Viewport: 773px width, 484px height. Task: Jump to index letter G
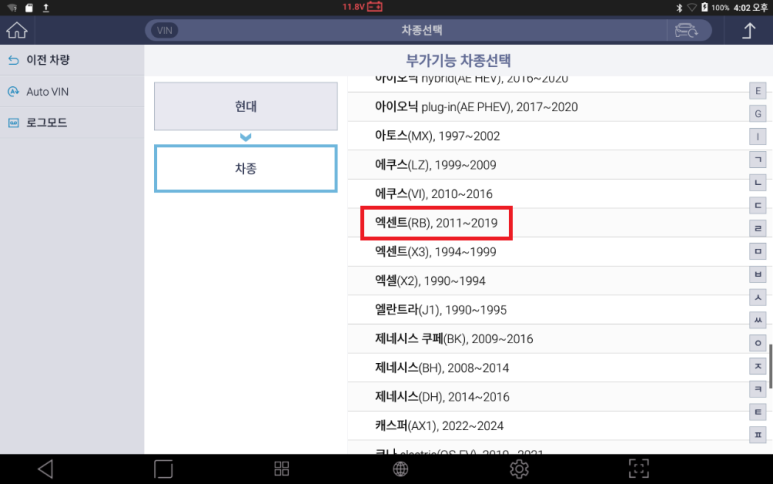(x=758, y=114)
